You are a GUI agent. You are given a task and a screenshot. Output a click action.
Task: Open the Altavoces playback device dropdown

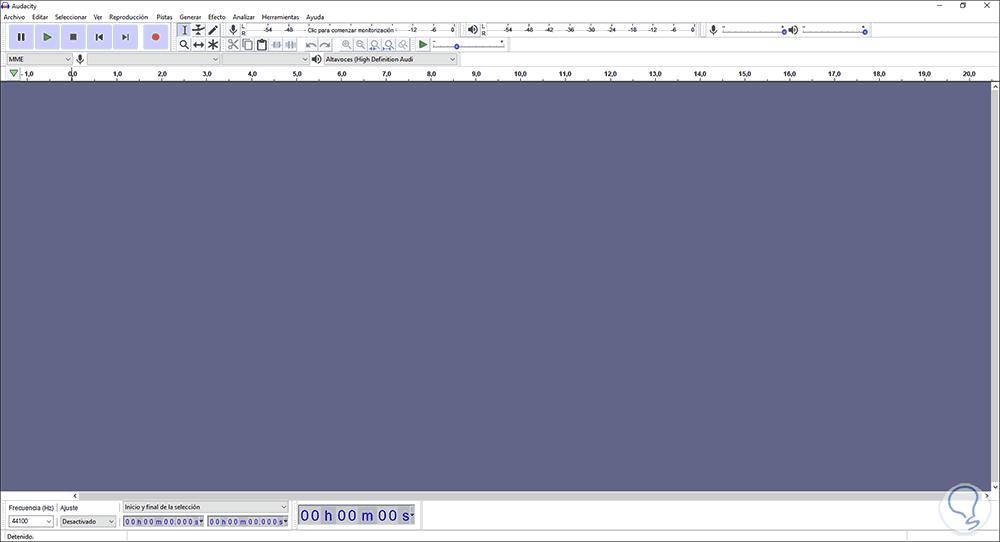point(390,59)
